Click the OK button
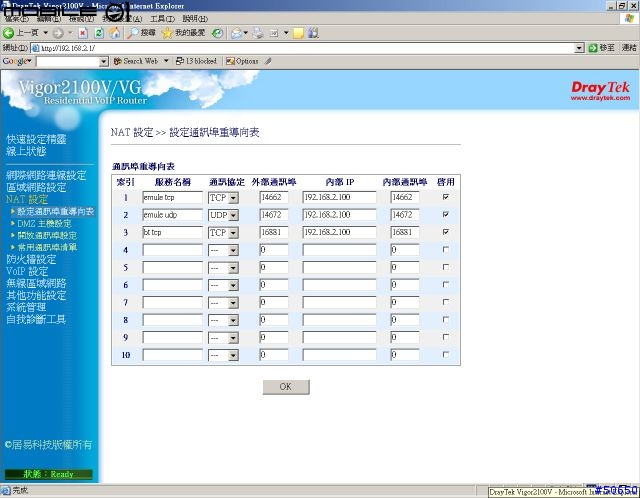Screen dimensions: 640x498 (x=286, y=387)
